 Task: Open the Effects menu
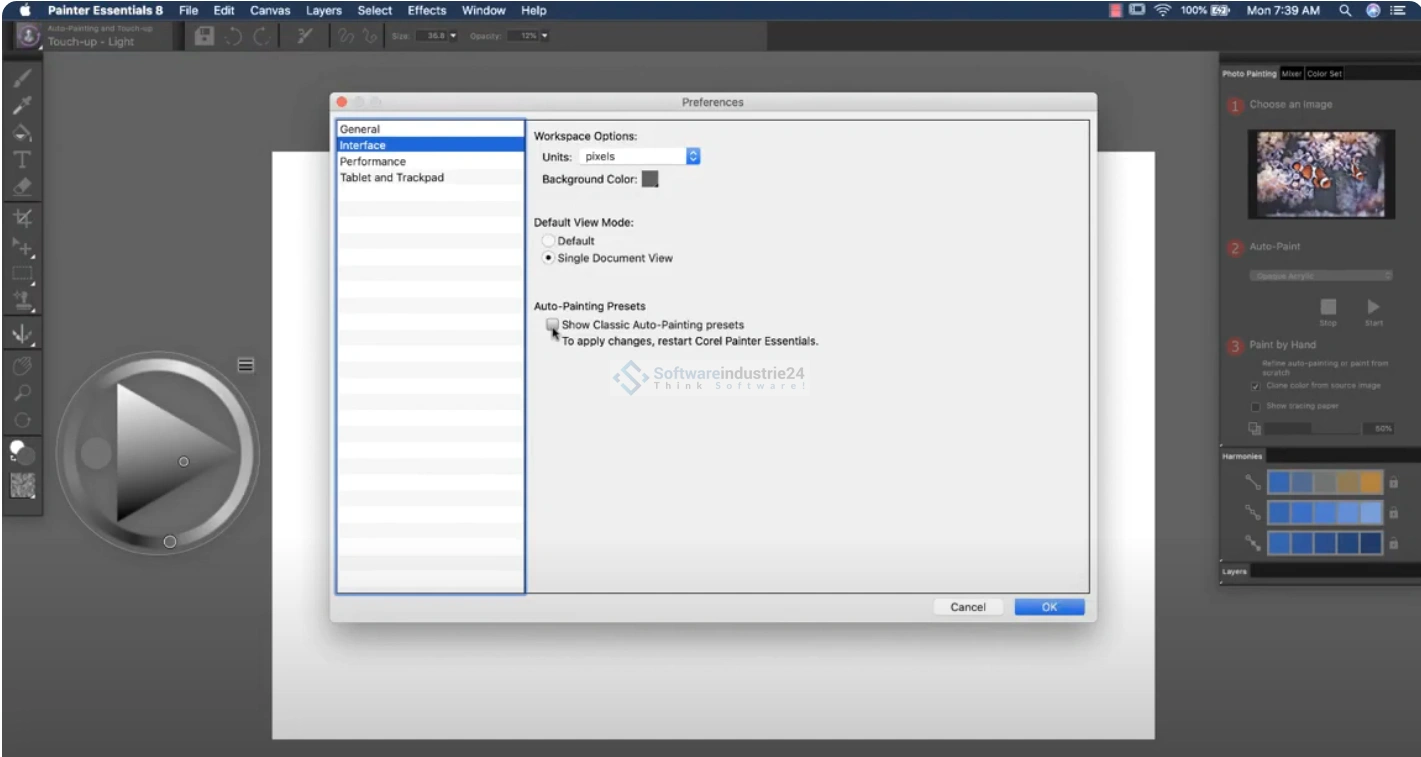426,10
